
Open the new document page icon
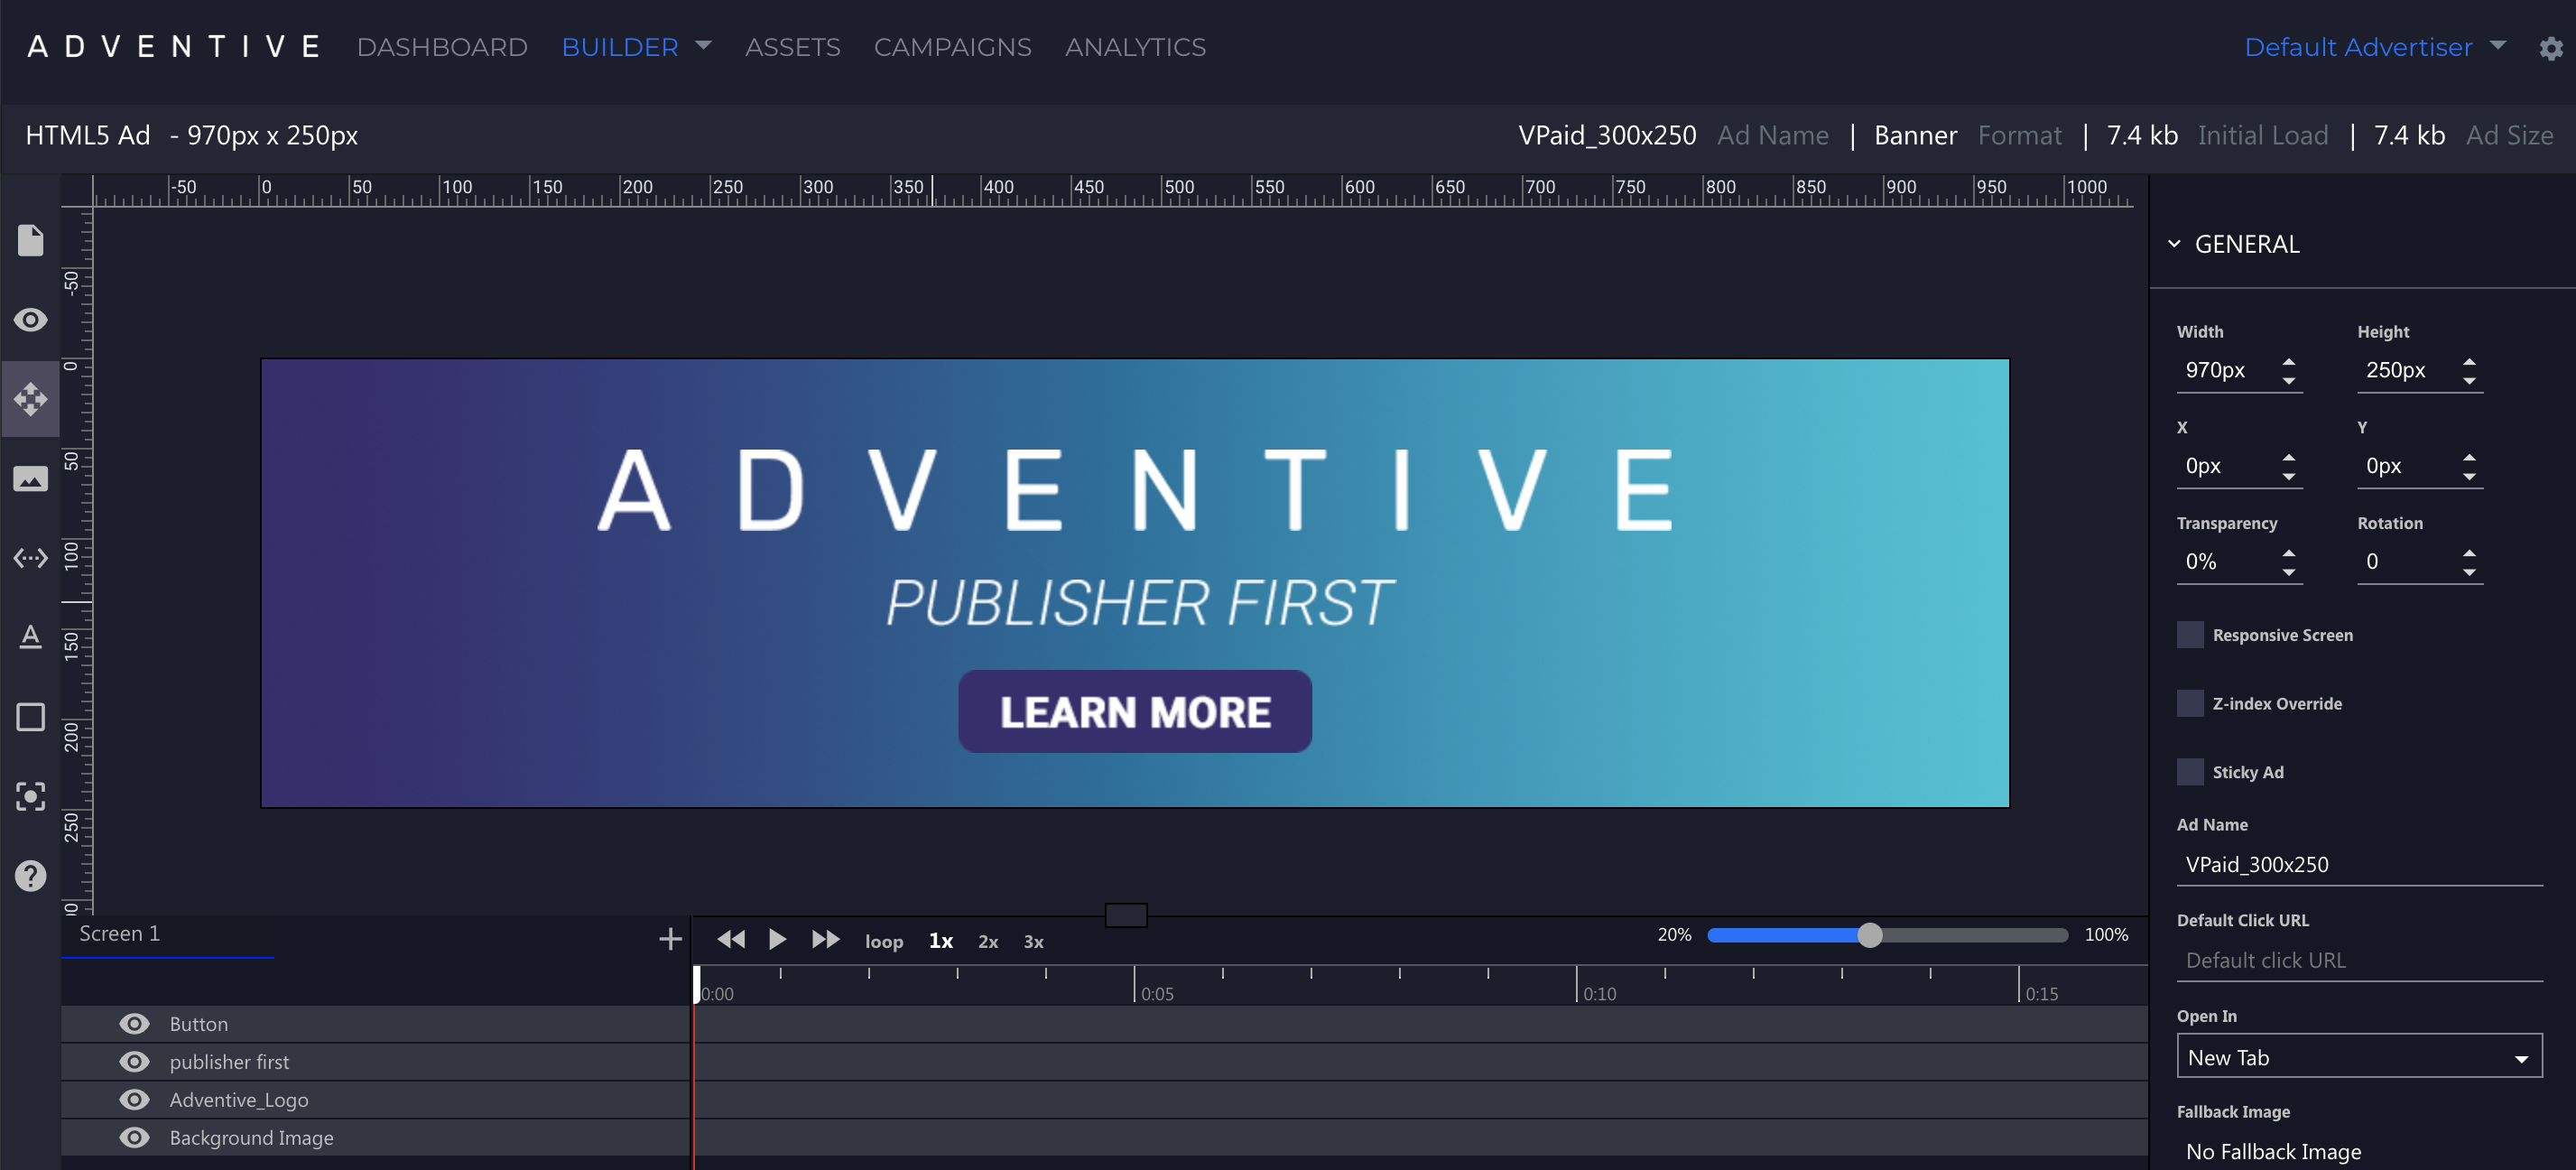30,240
